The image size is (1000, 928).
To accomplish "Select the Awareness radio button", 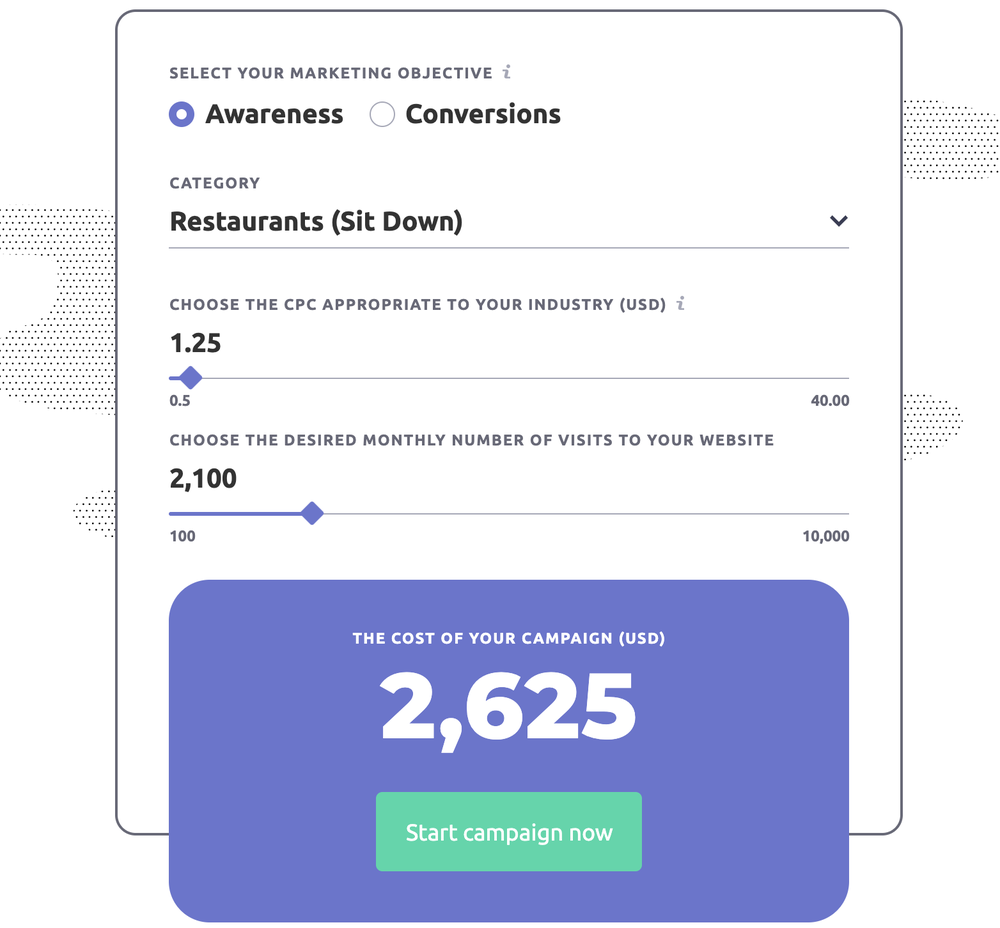I will pyautogui.click(x=182, y=115).
